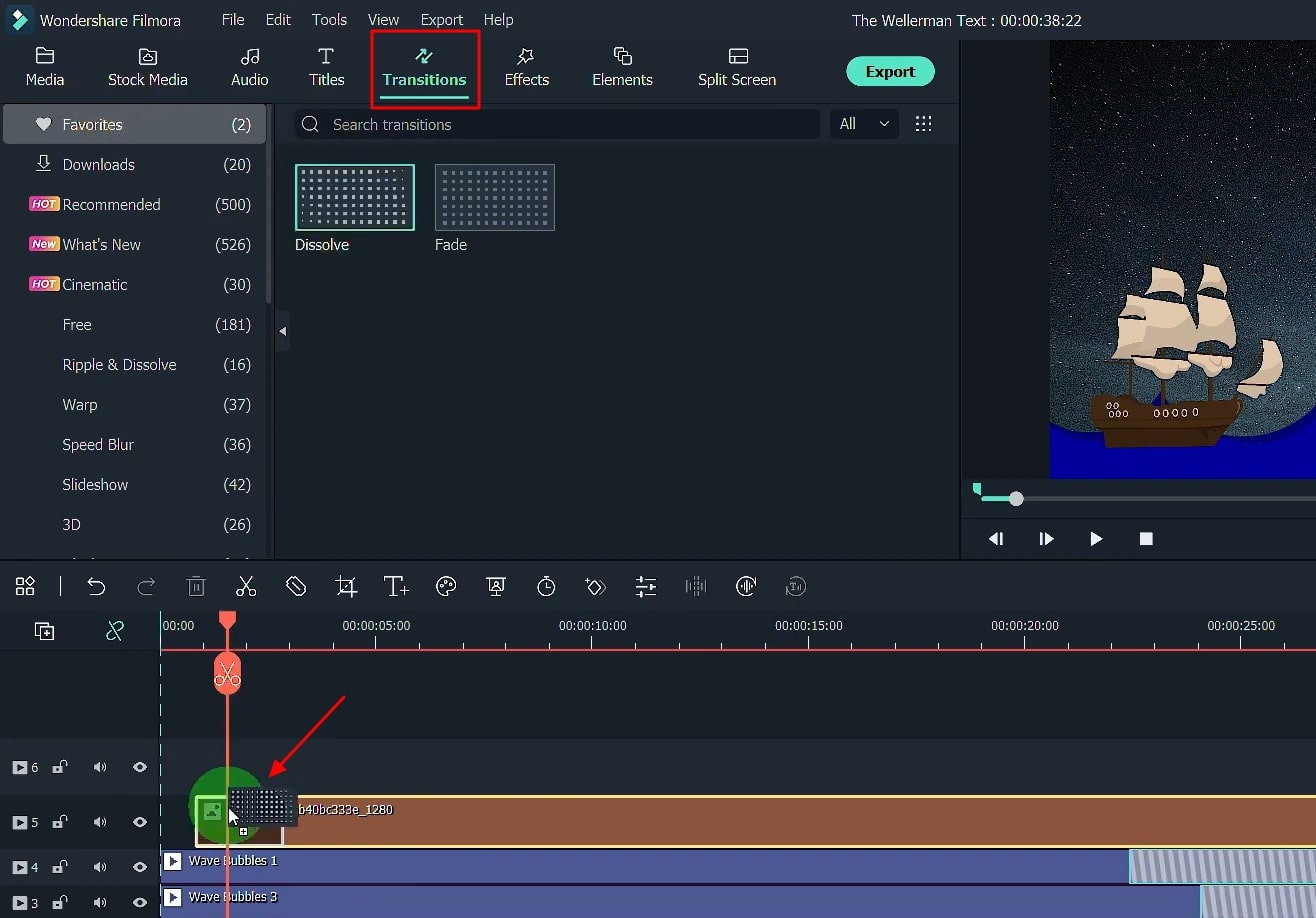The image size is (1316, 918).
Task: Open the File menu
Action: coord(233,20)
